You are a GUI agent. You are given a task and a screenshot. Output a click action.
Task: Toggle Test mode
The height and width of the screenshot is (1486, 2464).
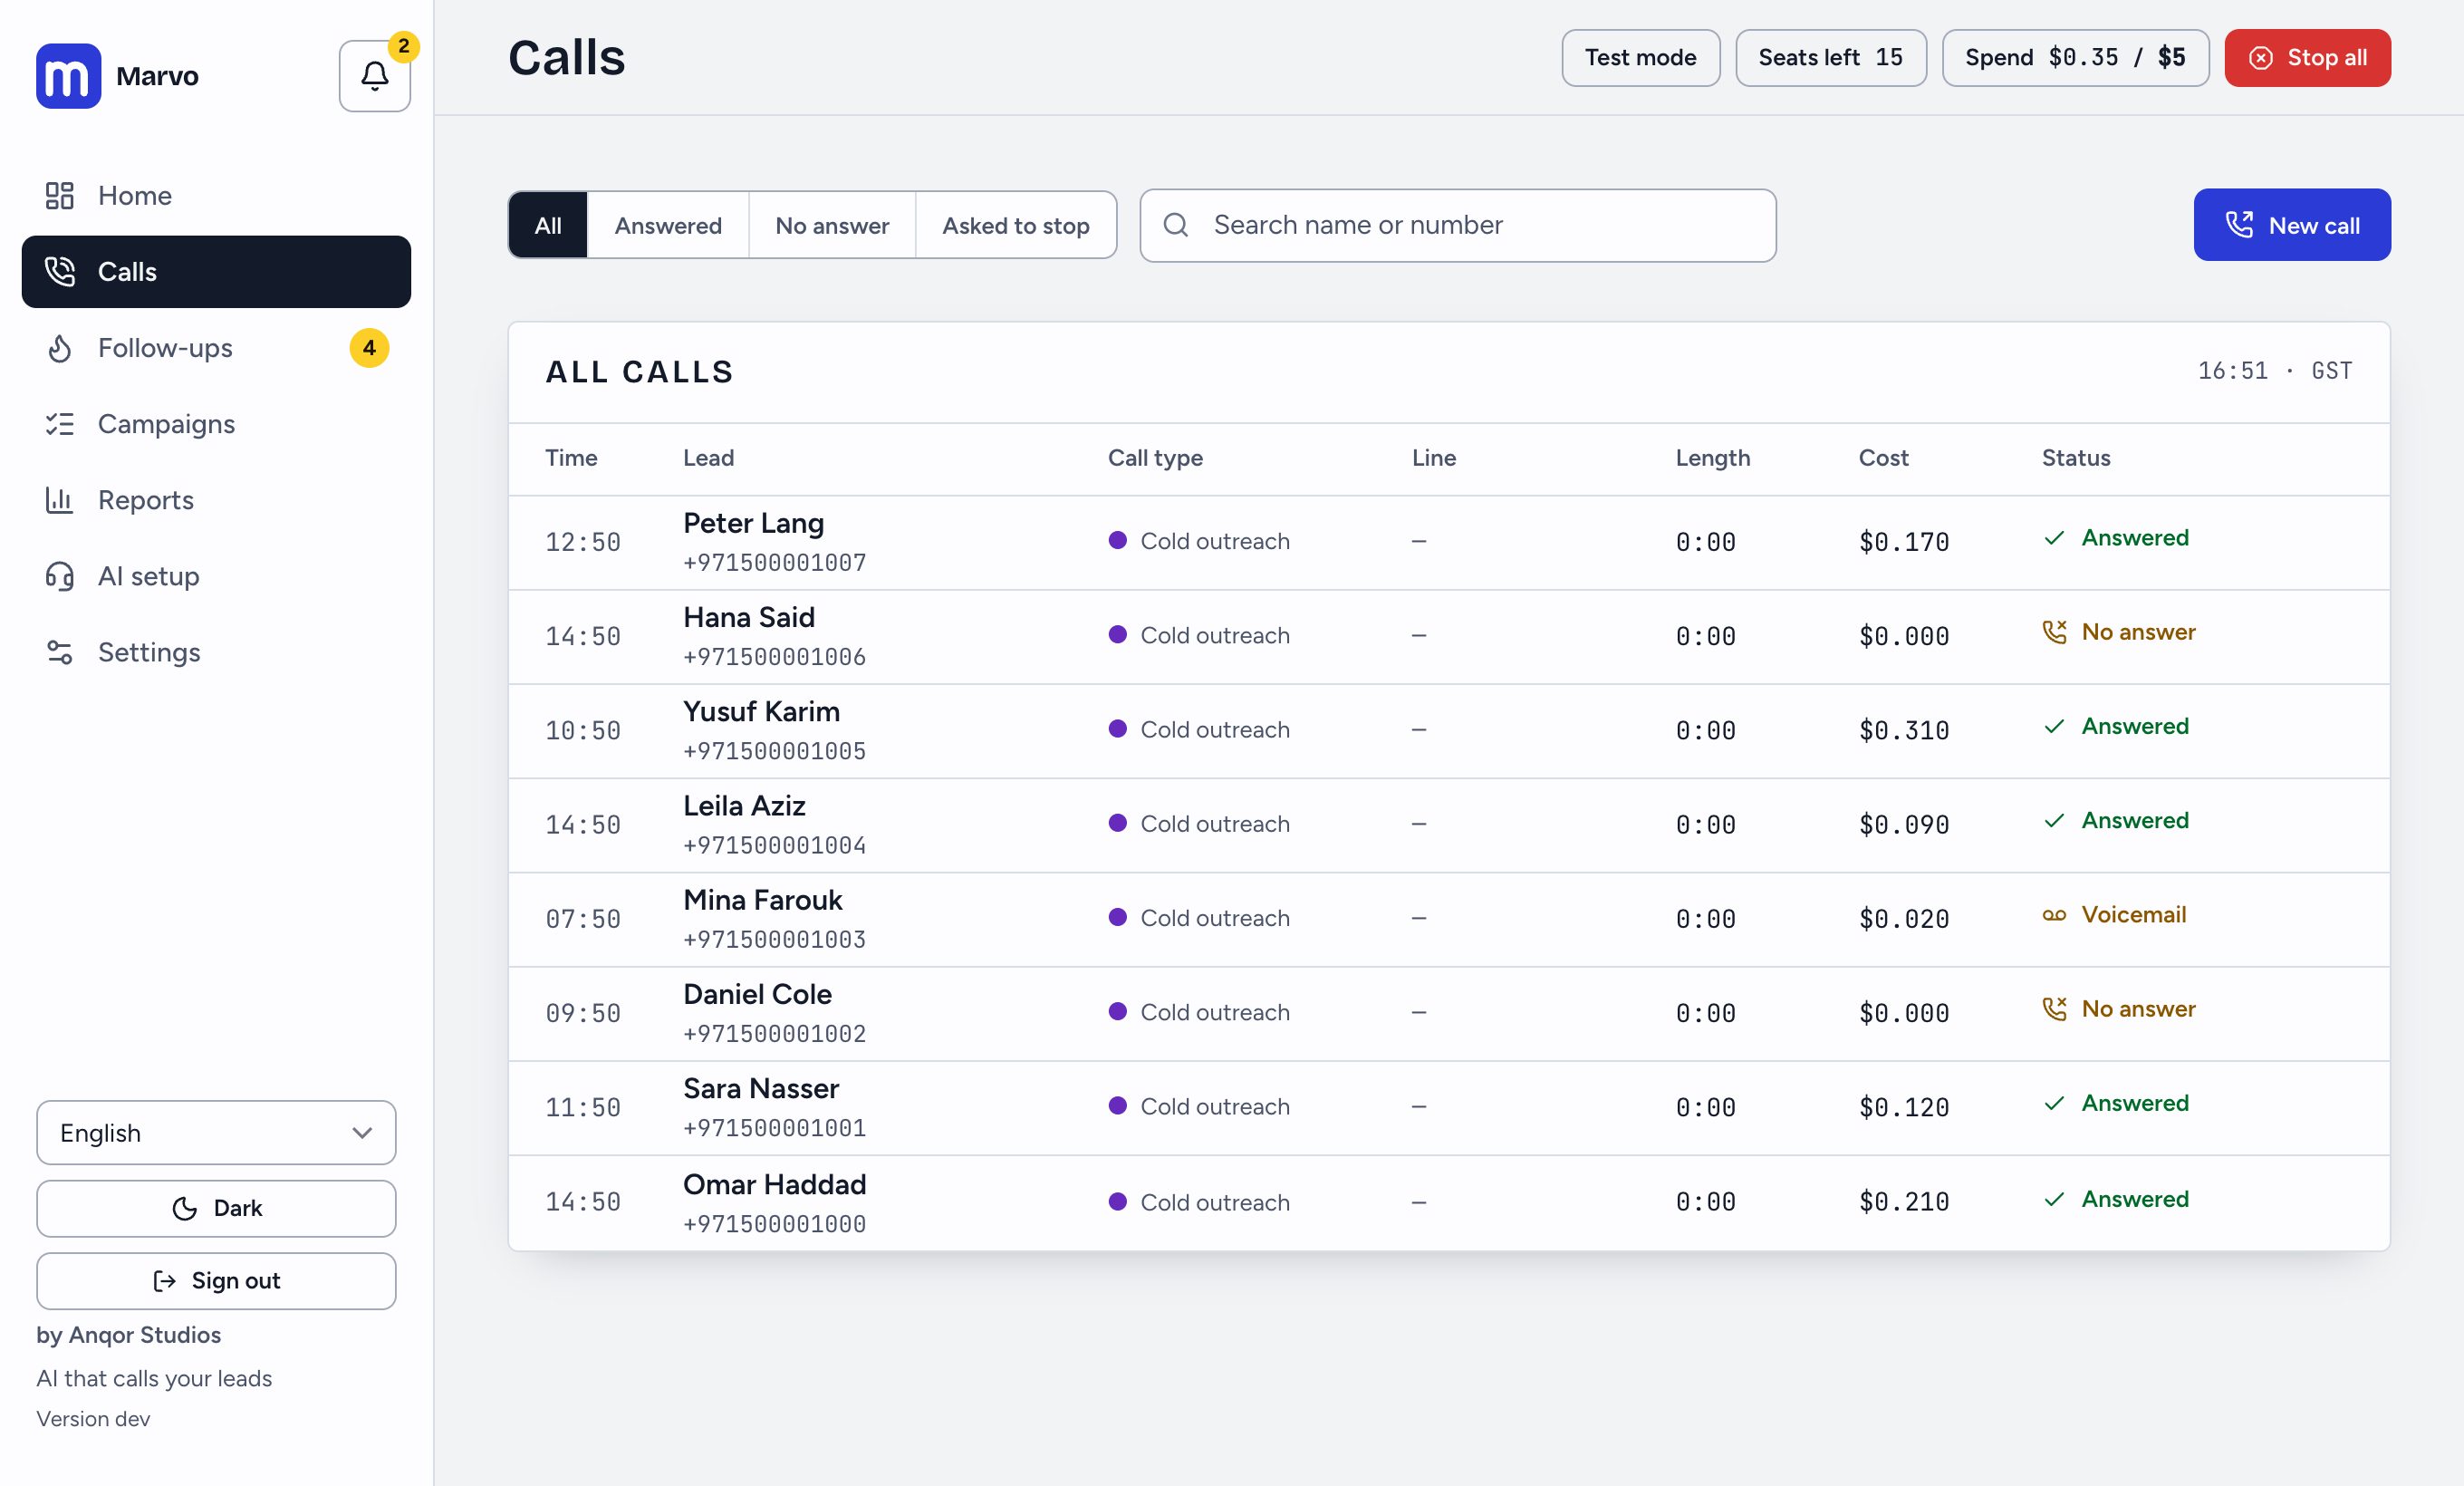tap(1640, 58)
